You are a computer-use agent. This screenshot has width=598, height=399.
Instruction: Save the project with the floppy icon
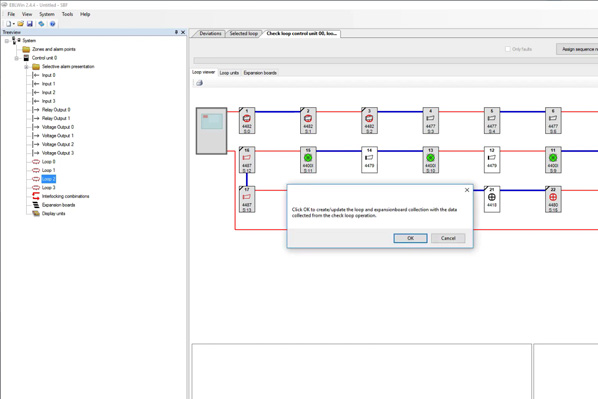(30, 24)
